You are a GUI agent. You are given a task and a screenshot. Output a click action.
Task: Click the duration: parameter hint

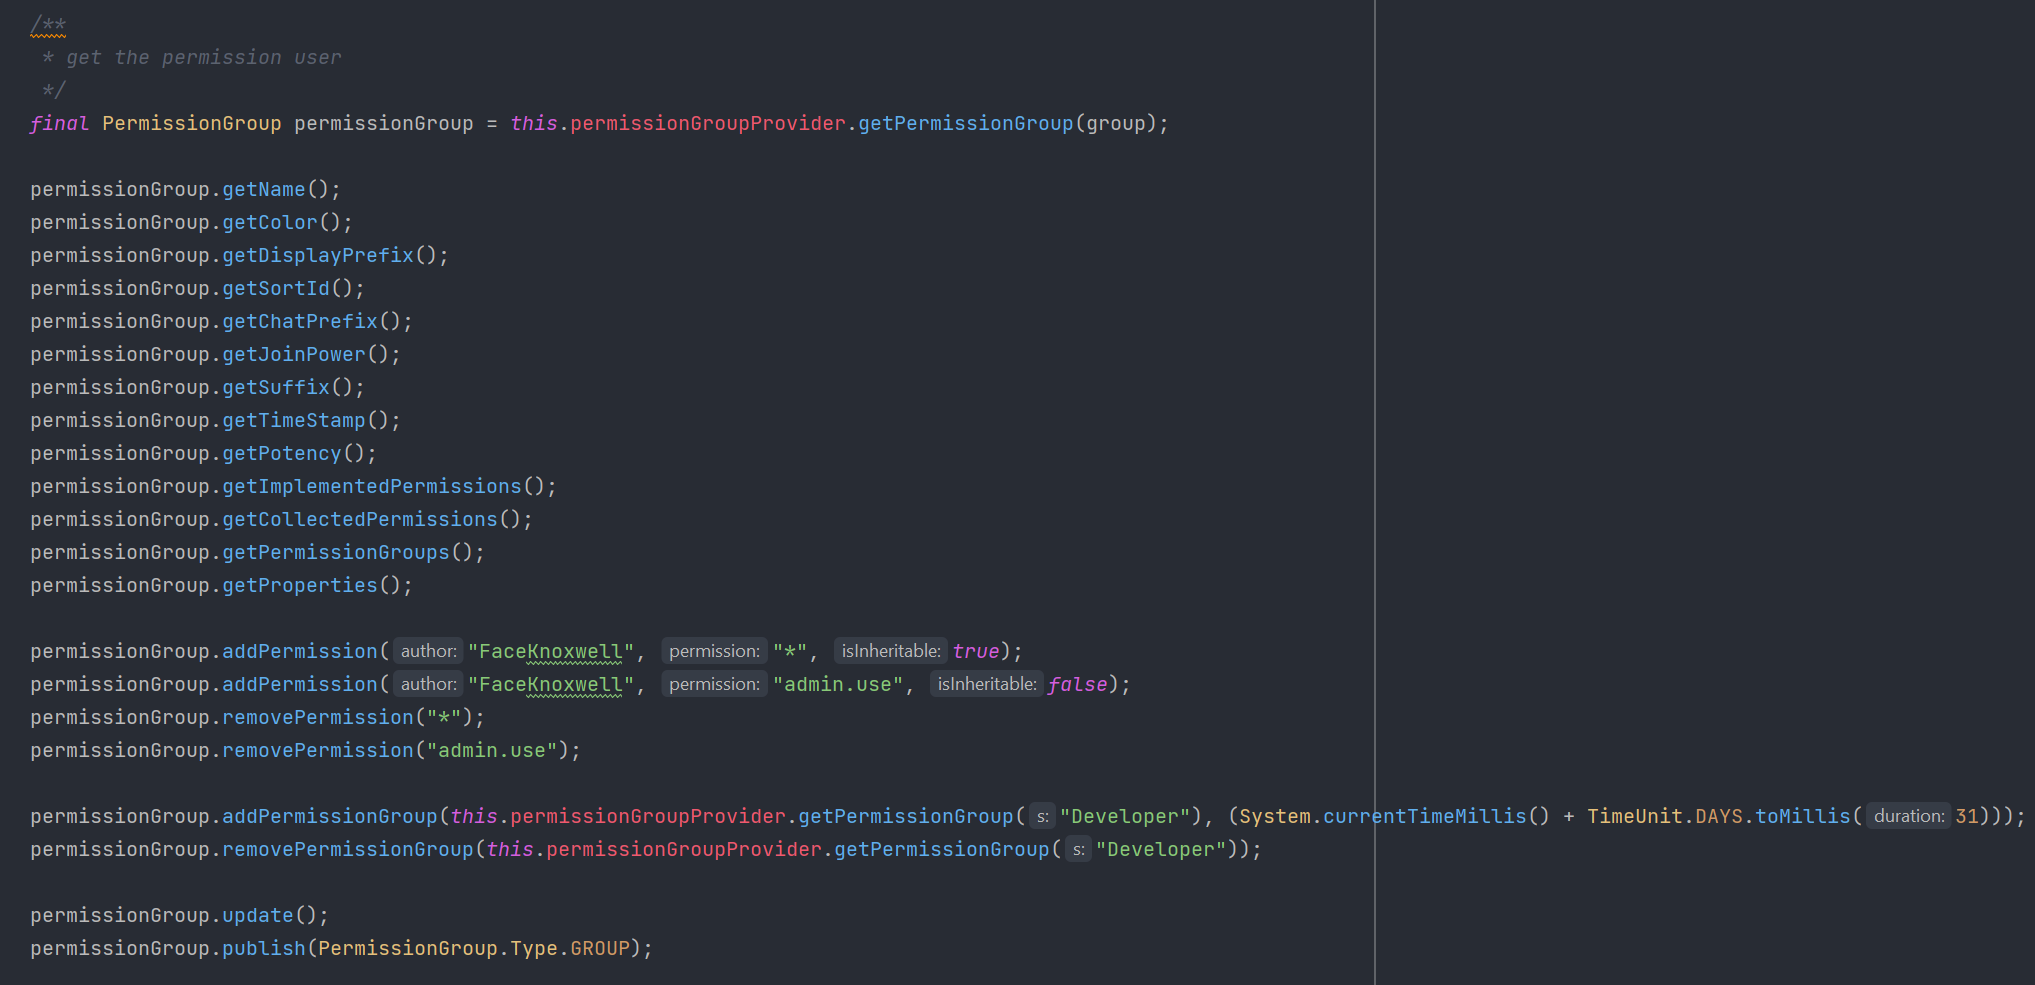[x=1909, y=816]
